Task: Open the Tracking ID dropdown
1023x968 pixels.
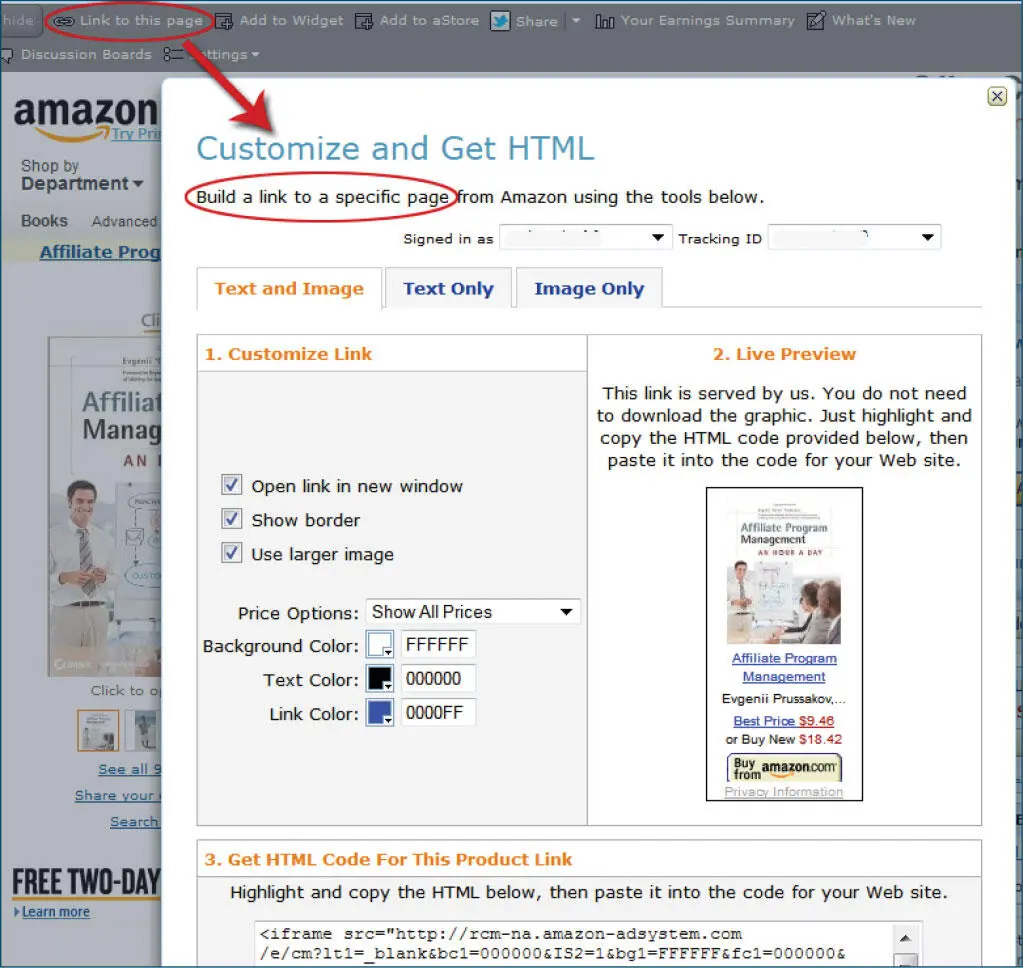Action: pos(853,238)
